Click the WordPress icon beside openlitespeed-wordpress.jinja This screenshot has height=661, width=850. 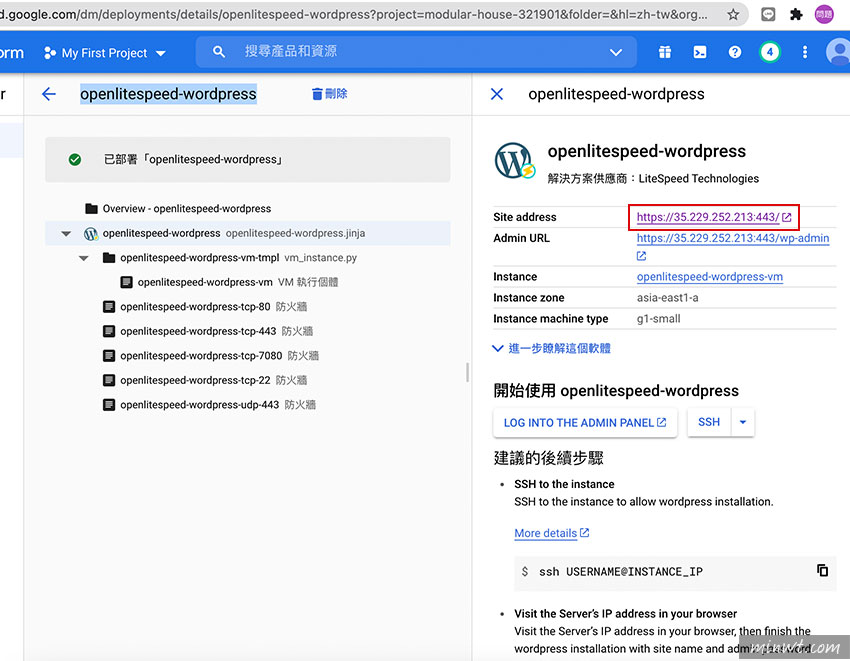point(91,234)
